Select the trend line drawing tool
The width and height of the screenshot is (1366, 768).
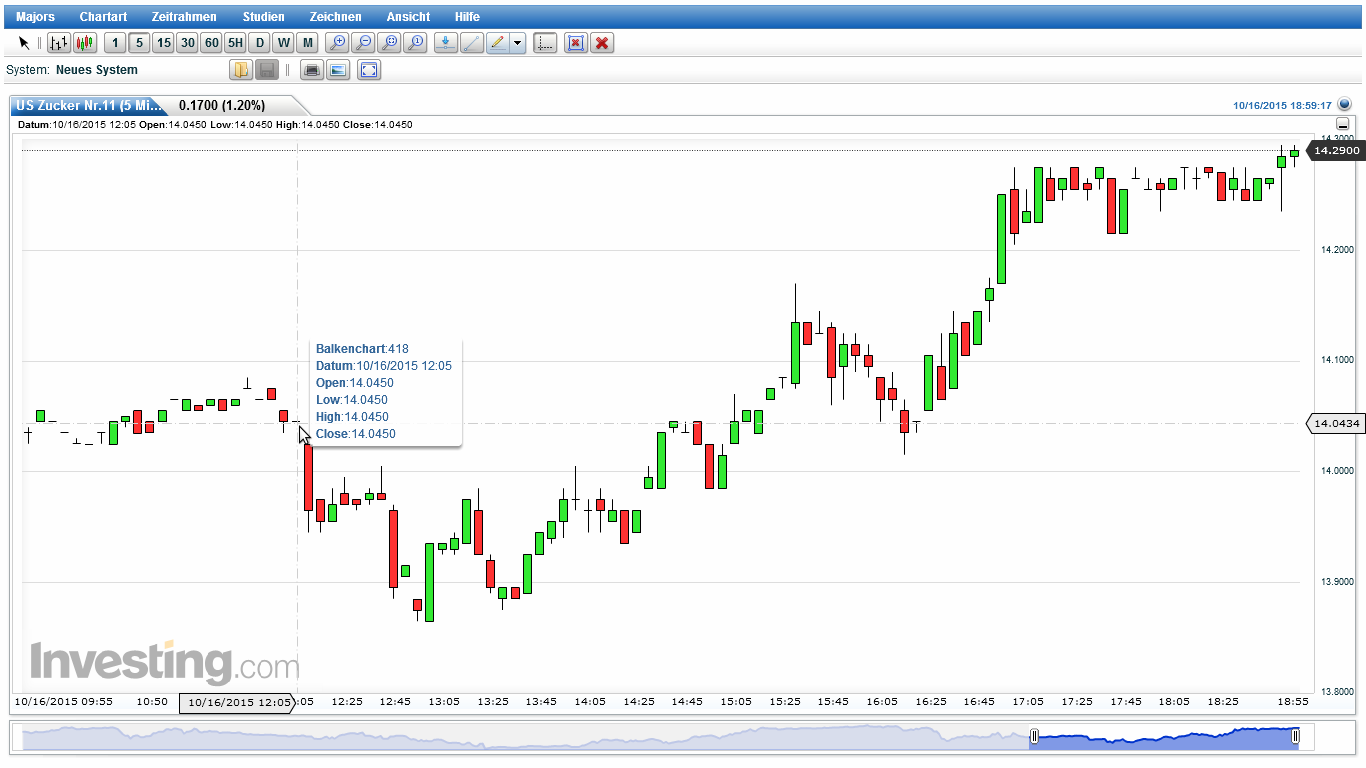472,43
